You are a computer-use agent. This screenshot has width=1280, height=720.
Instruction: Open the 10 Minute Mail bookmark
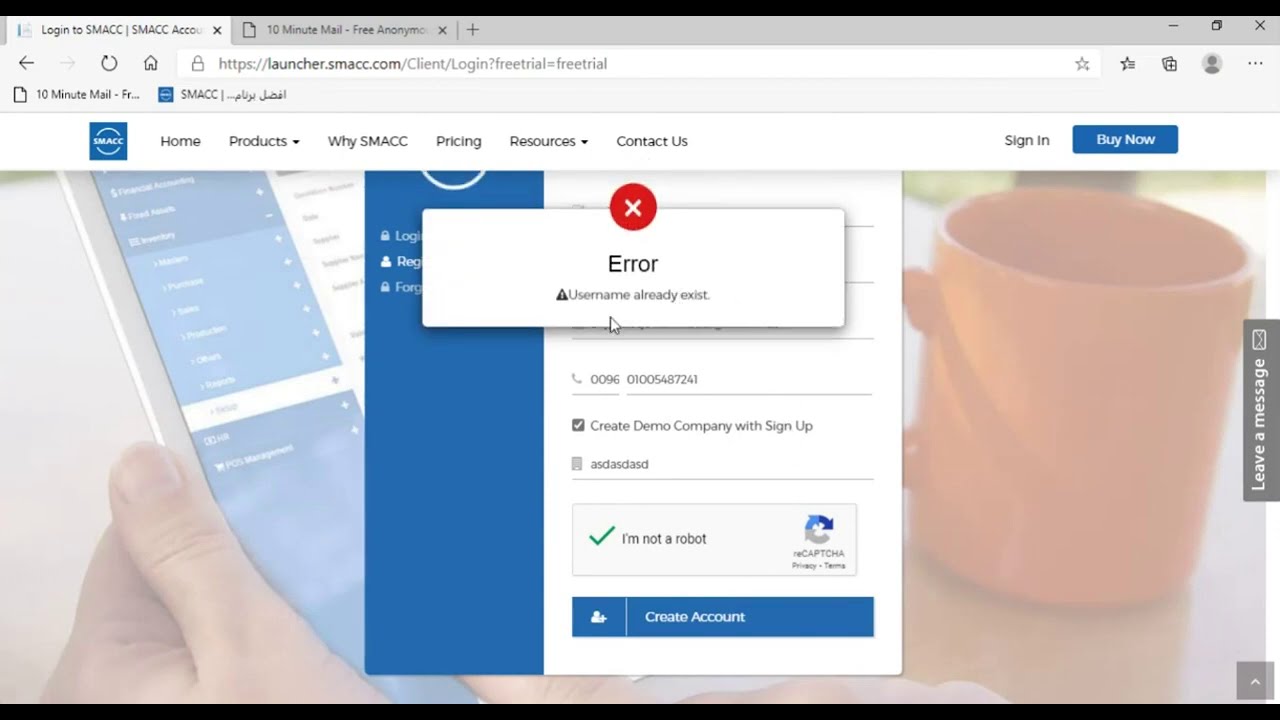[x=77, y=94]
